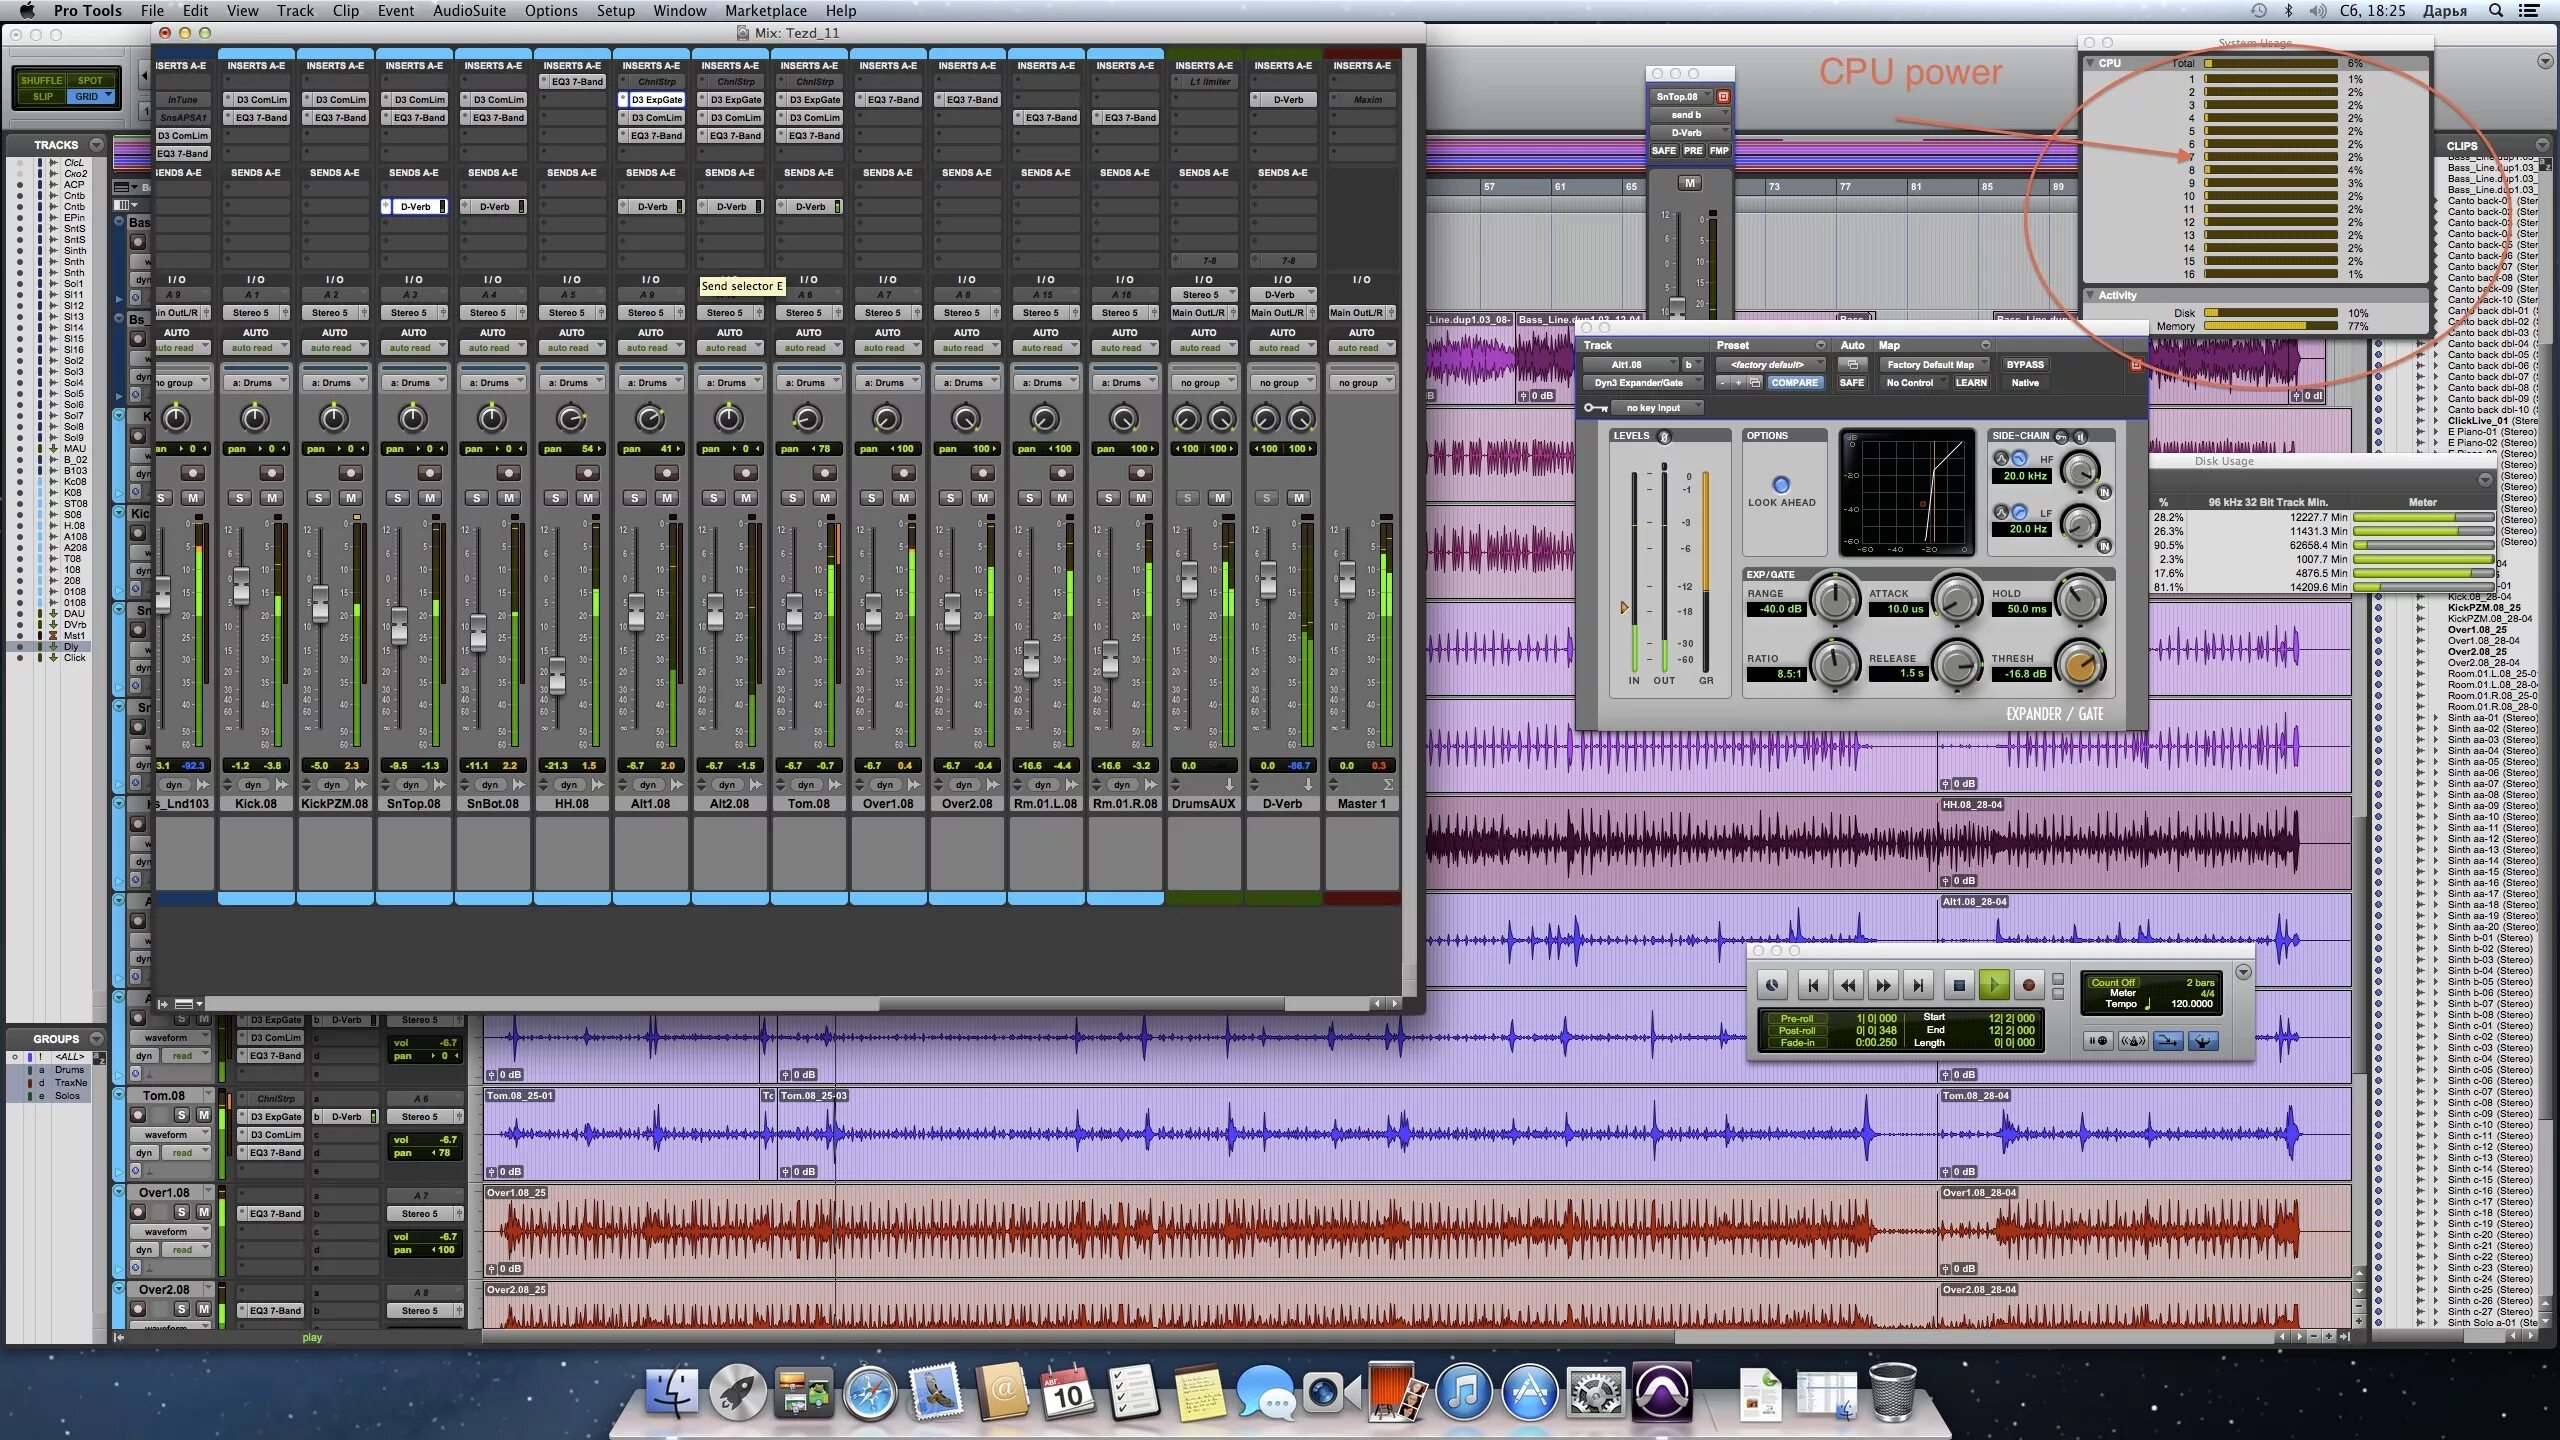Open the Factory Default Map dropdown
This screenshot has height=1440, width=2560.
tap(1935, 365)
